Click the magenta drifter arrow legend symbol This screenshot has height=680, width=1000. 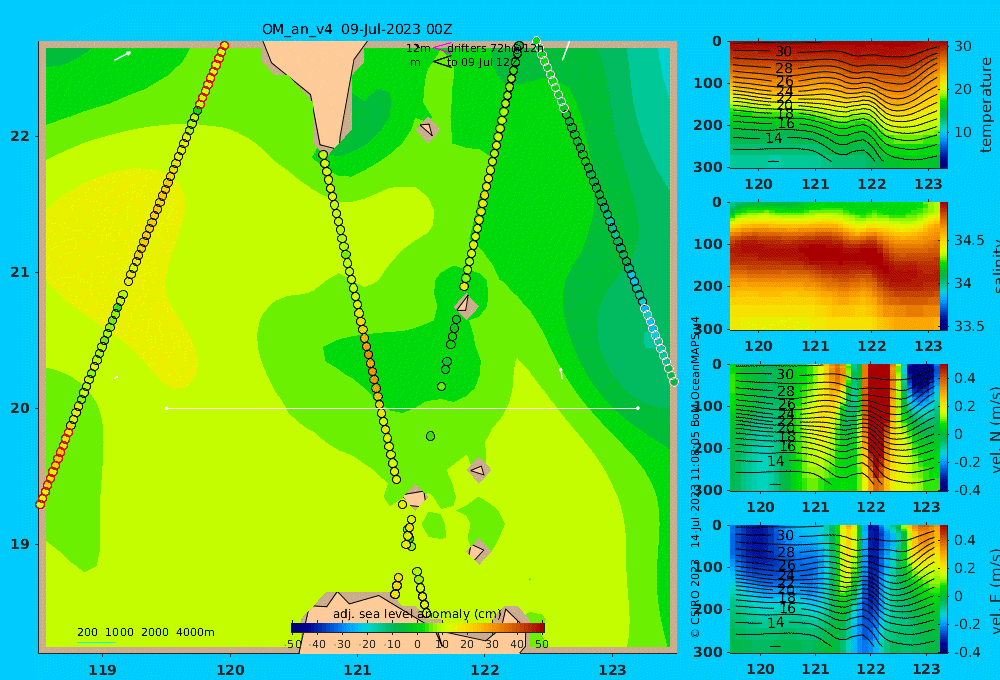442,48
